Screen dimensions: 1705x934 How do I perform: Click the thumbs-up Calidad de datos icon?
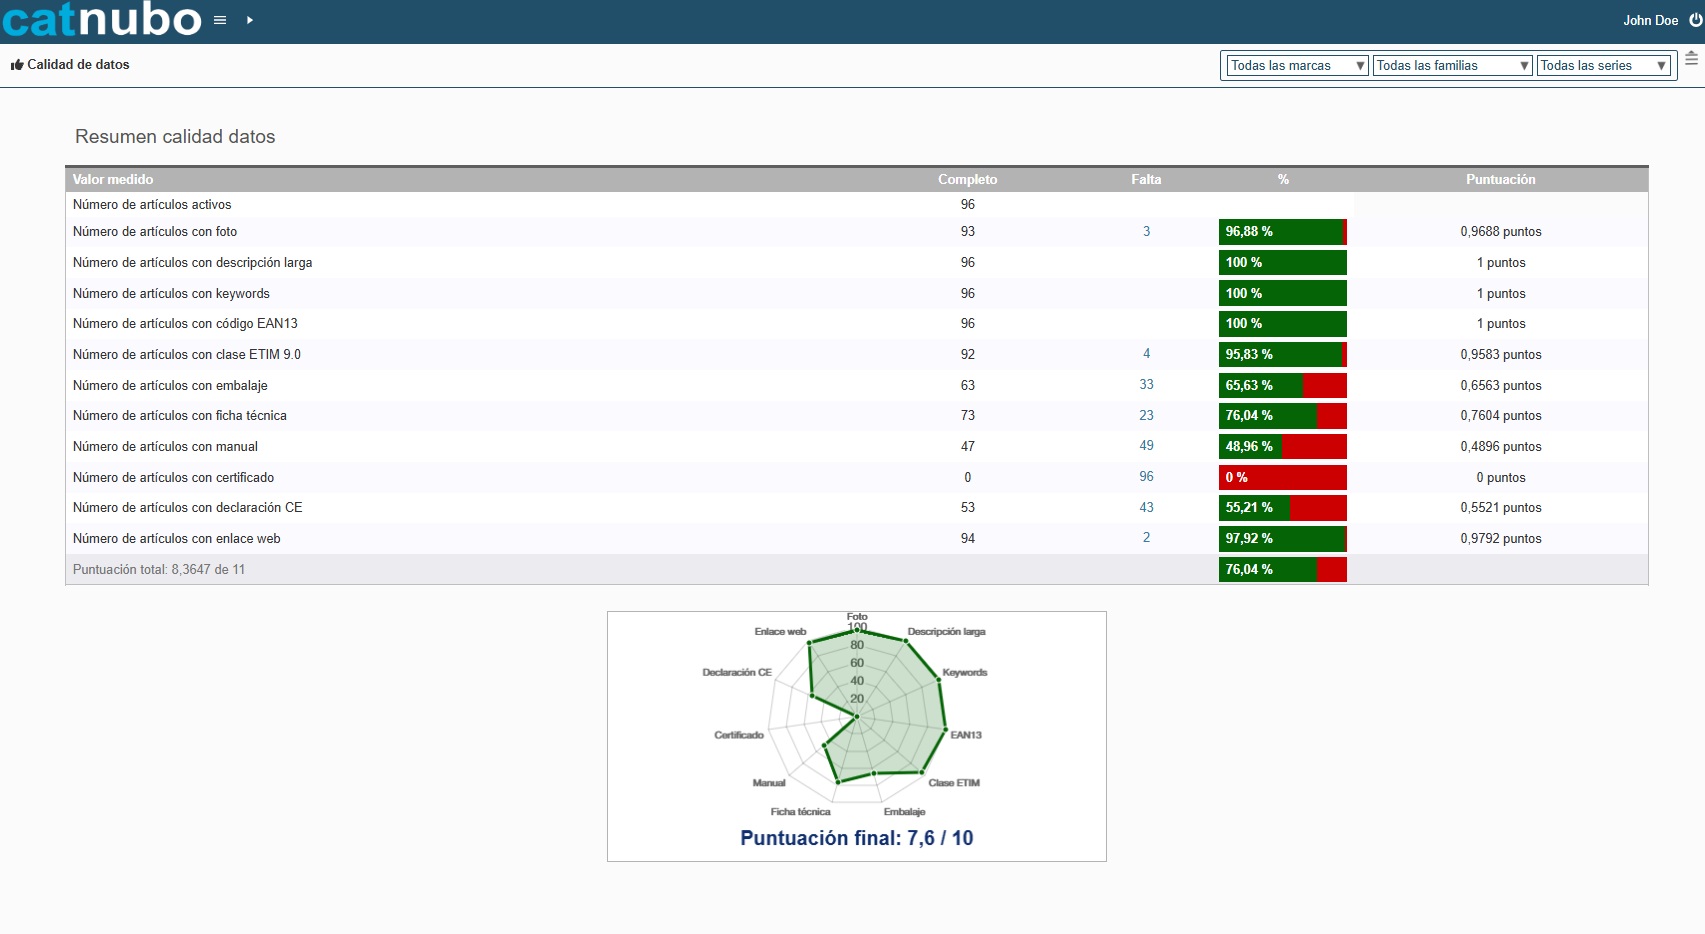click(17, 65)
